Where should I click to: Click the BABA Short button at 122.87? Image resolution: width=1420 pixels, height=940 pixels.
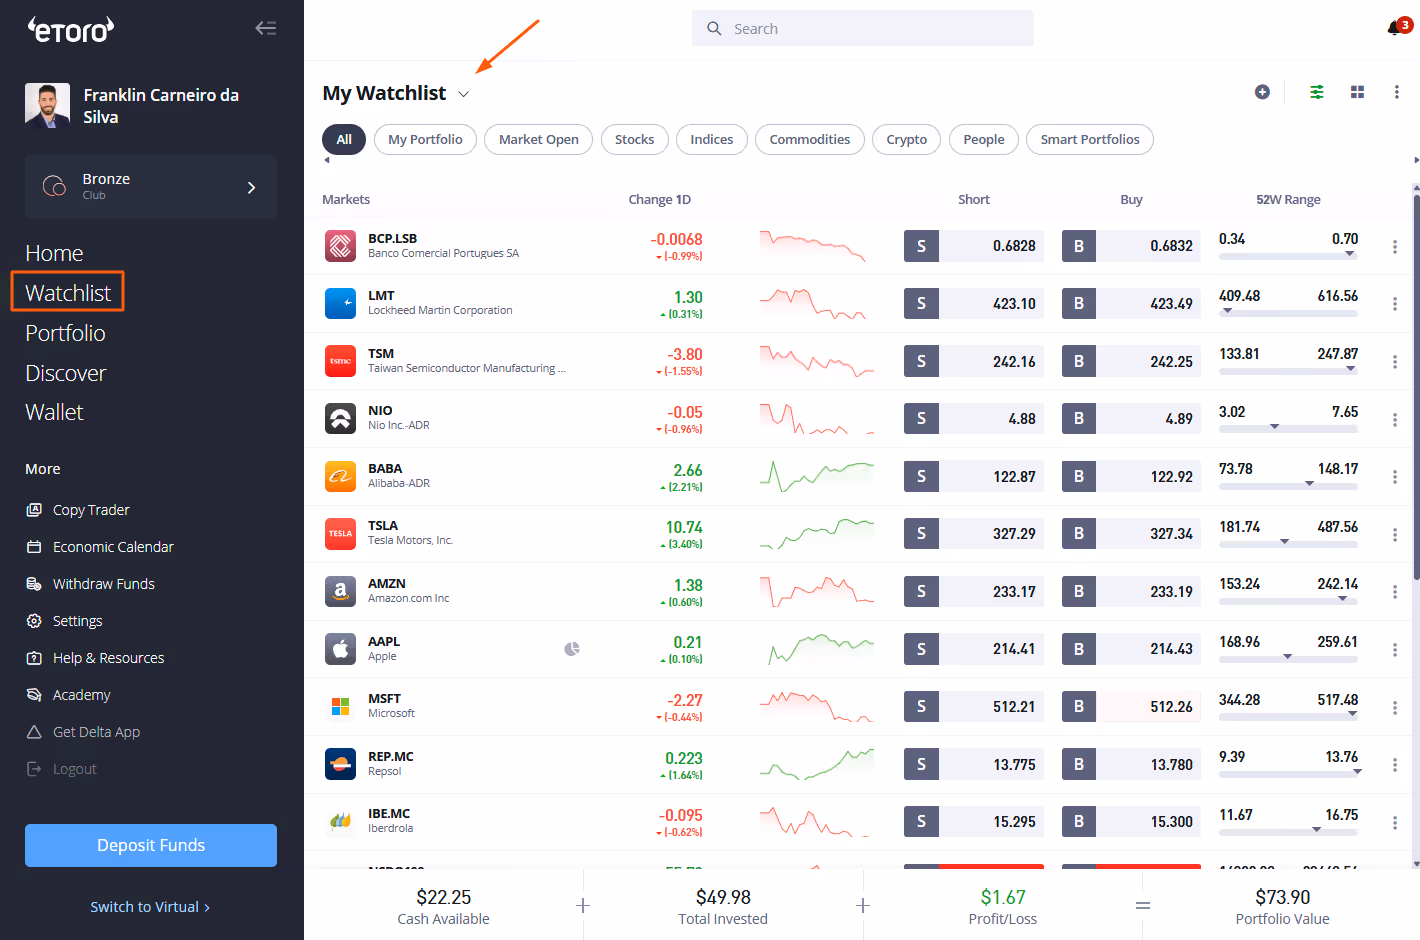(x=974, y=476)
